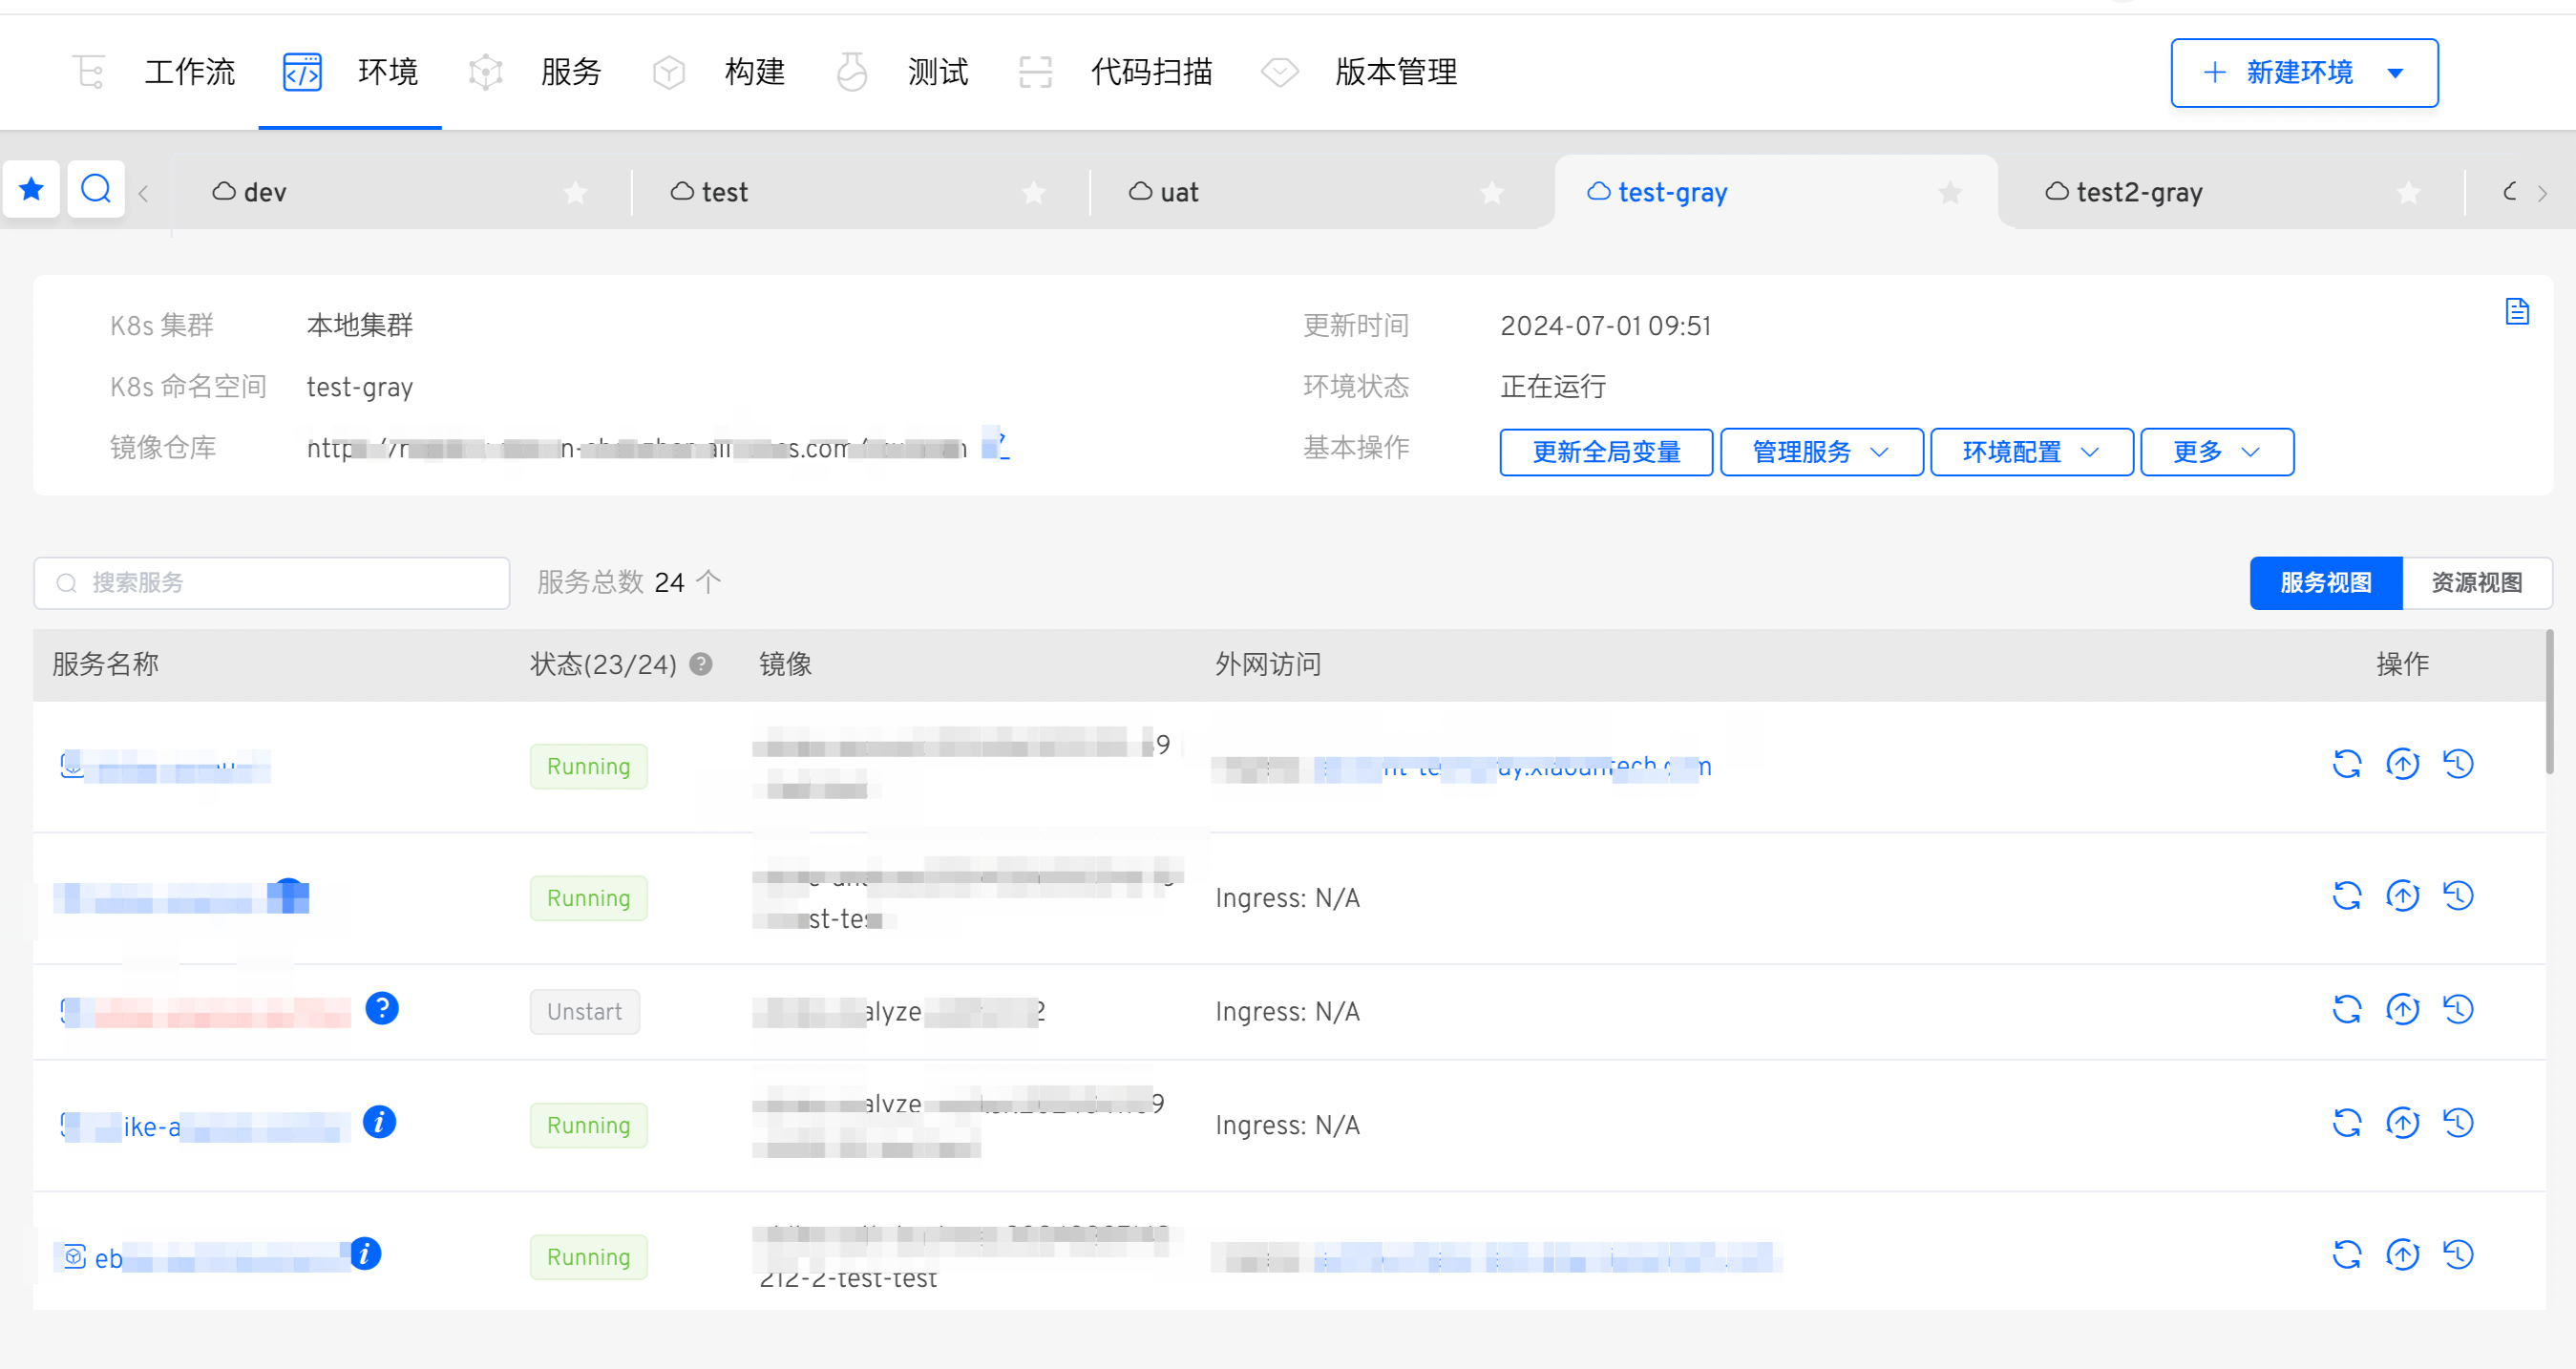Image resolution: width=2576 pixels, height=1369 pixels.
Task: Expand the 更多 dropdown
Action: tap(2216, 452)
